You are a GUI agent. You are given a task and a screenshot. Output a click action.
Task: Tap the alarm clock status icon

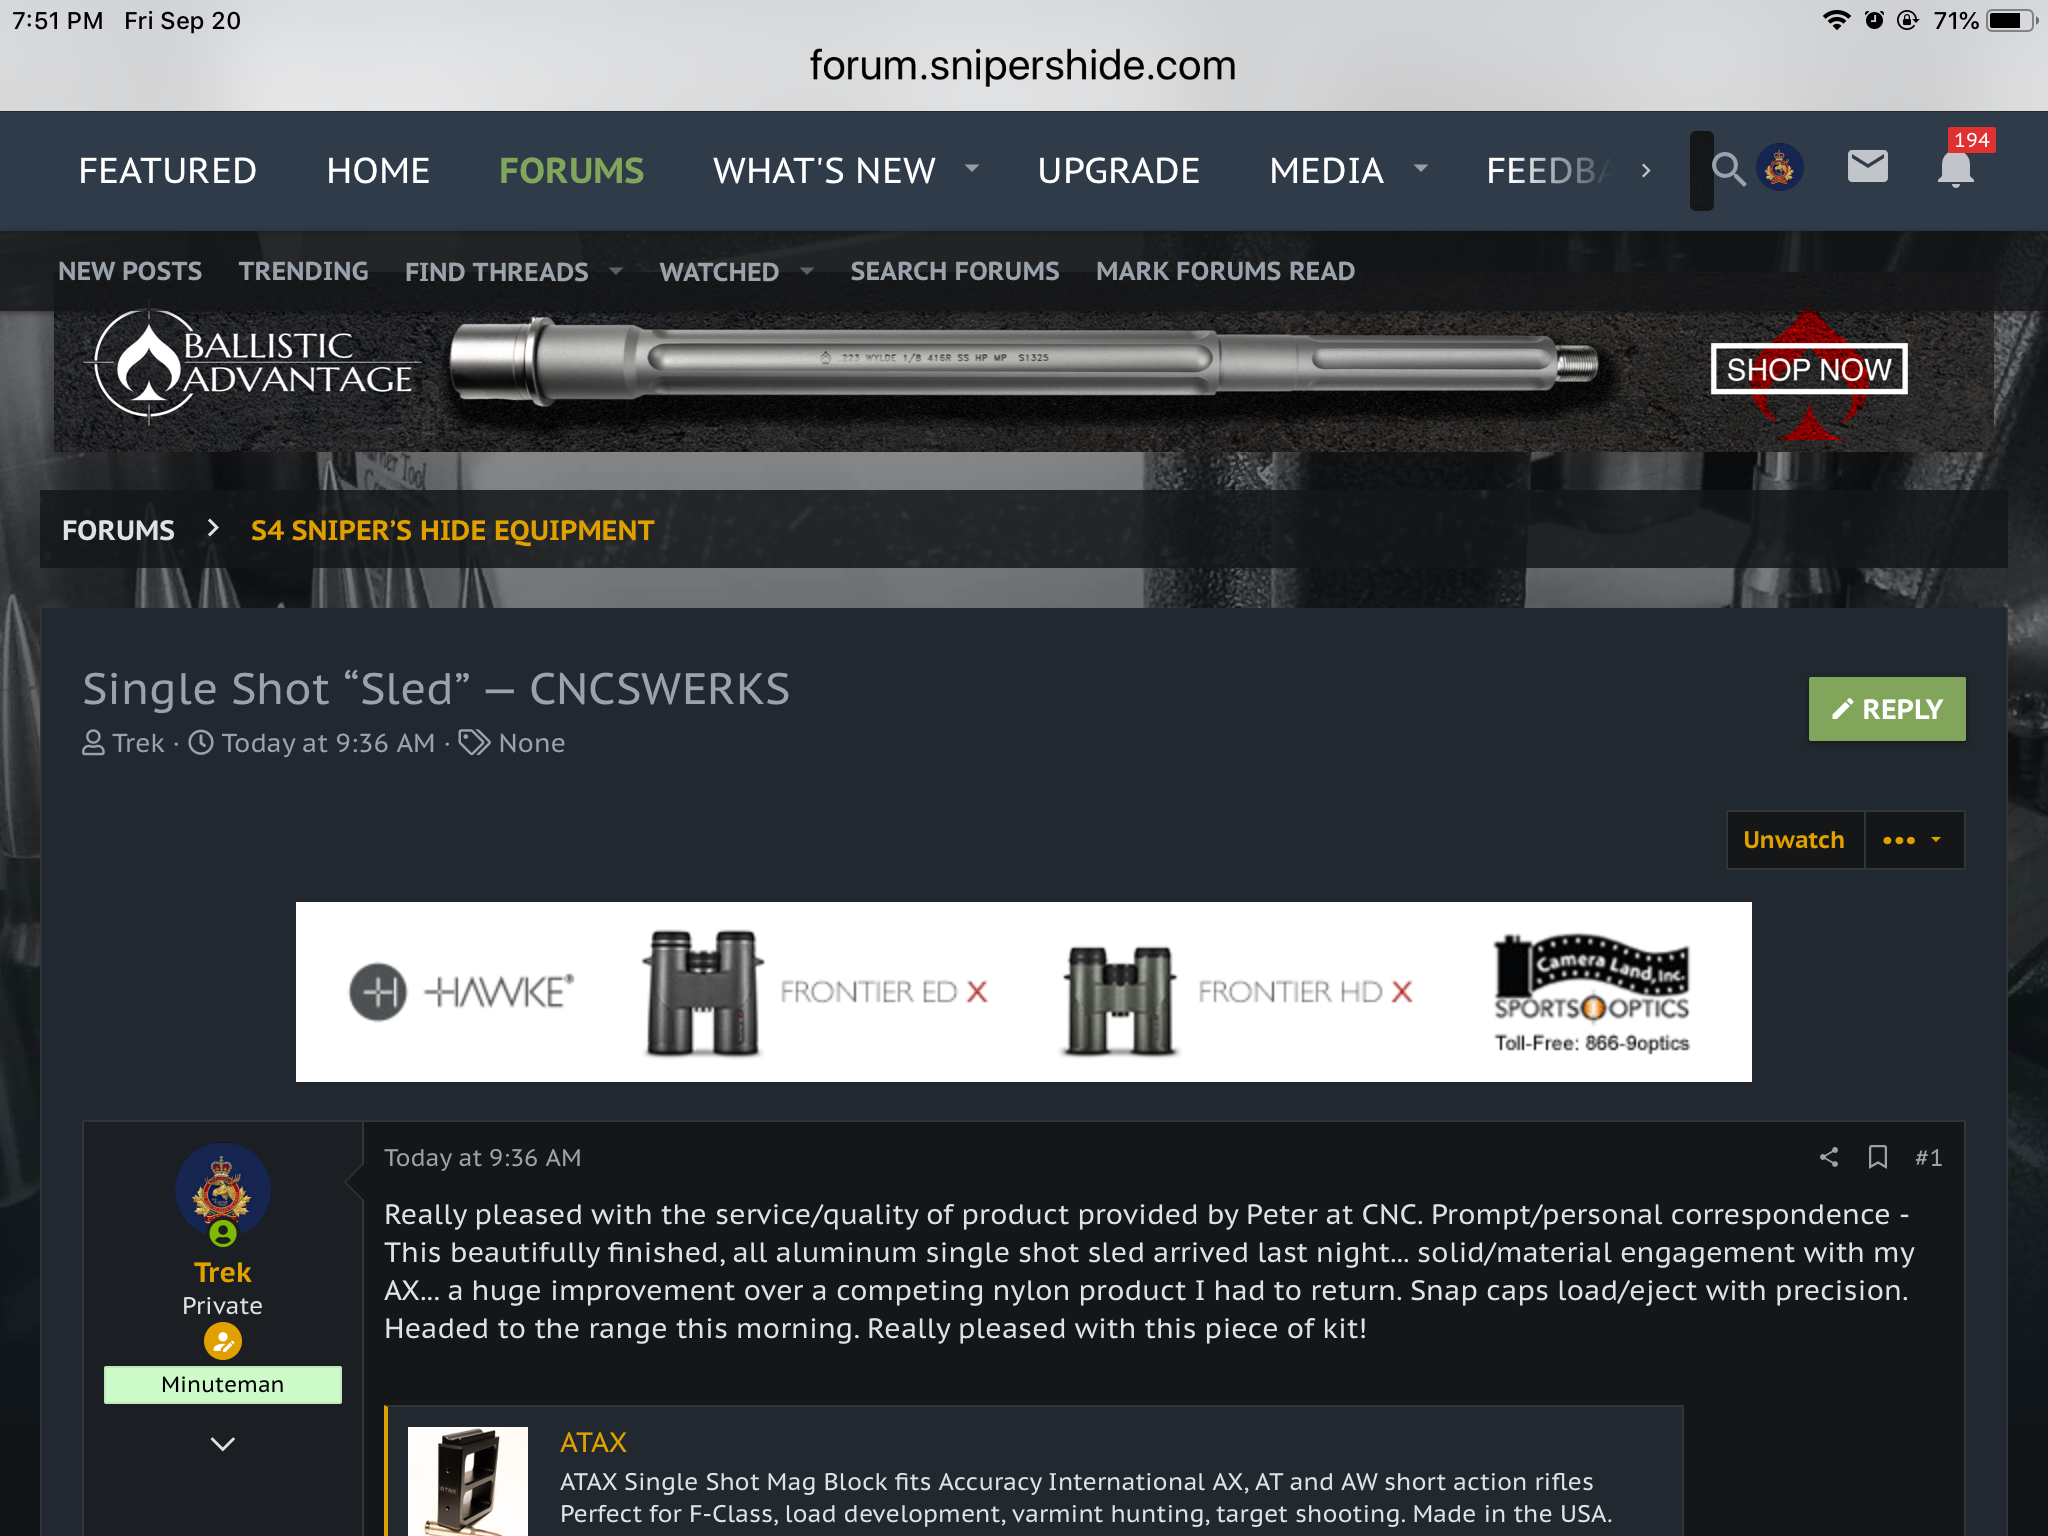1874,20
